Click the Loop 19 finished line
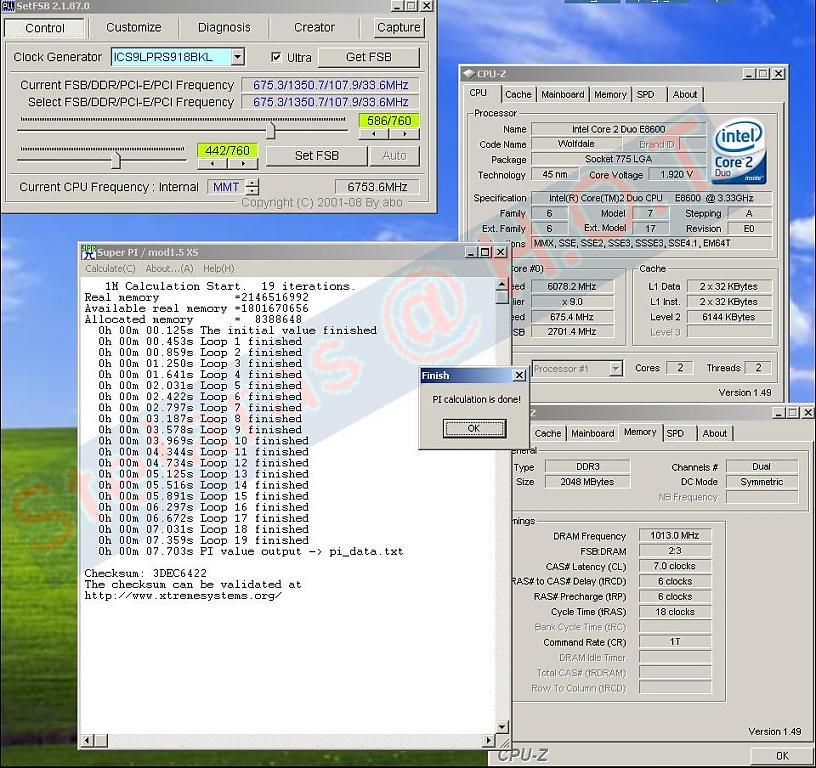Screen dimensions: 816x768 203,540
